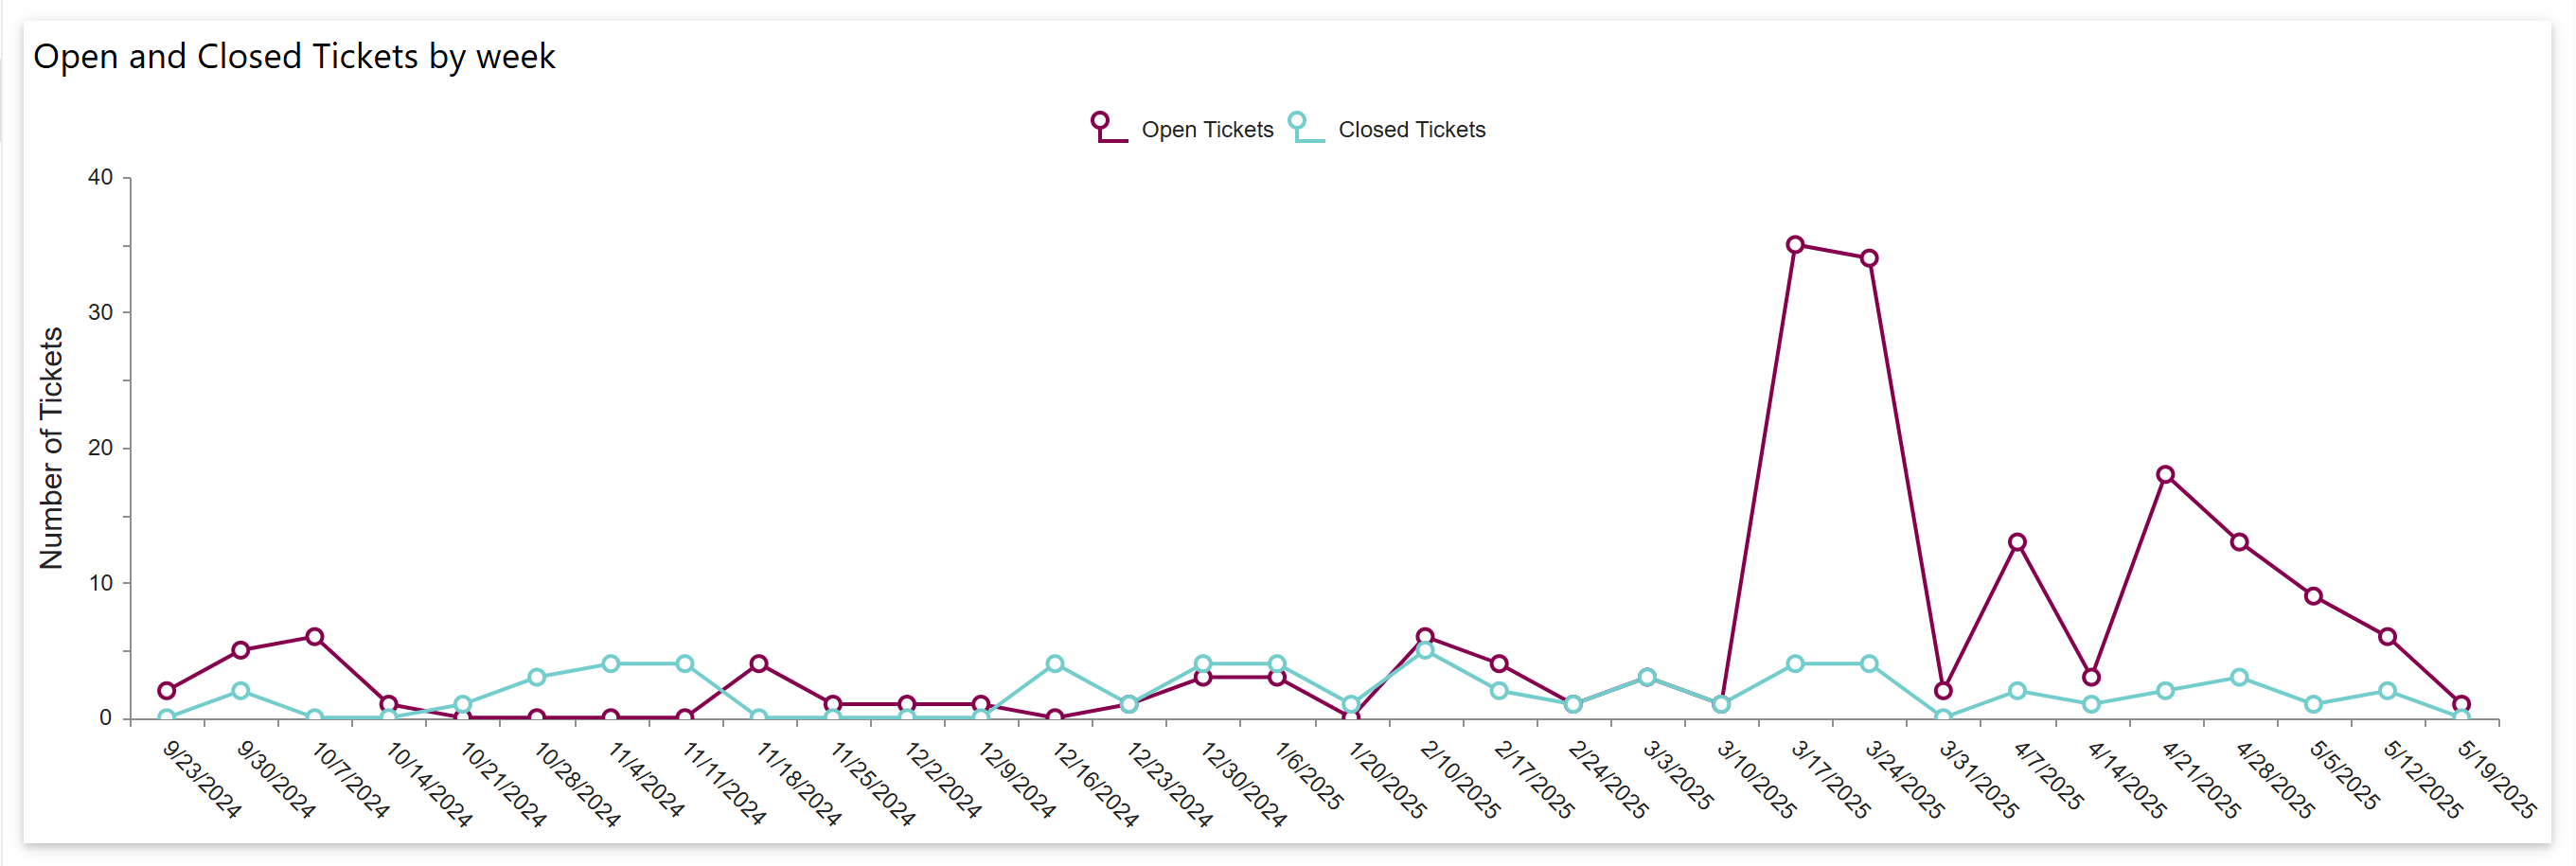The width and height of the screenshot is (2576, 866).
Task: Click the 'Number of Tickets' y-axis title
Action: [x=51, y=448]
